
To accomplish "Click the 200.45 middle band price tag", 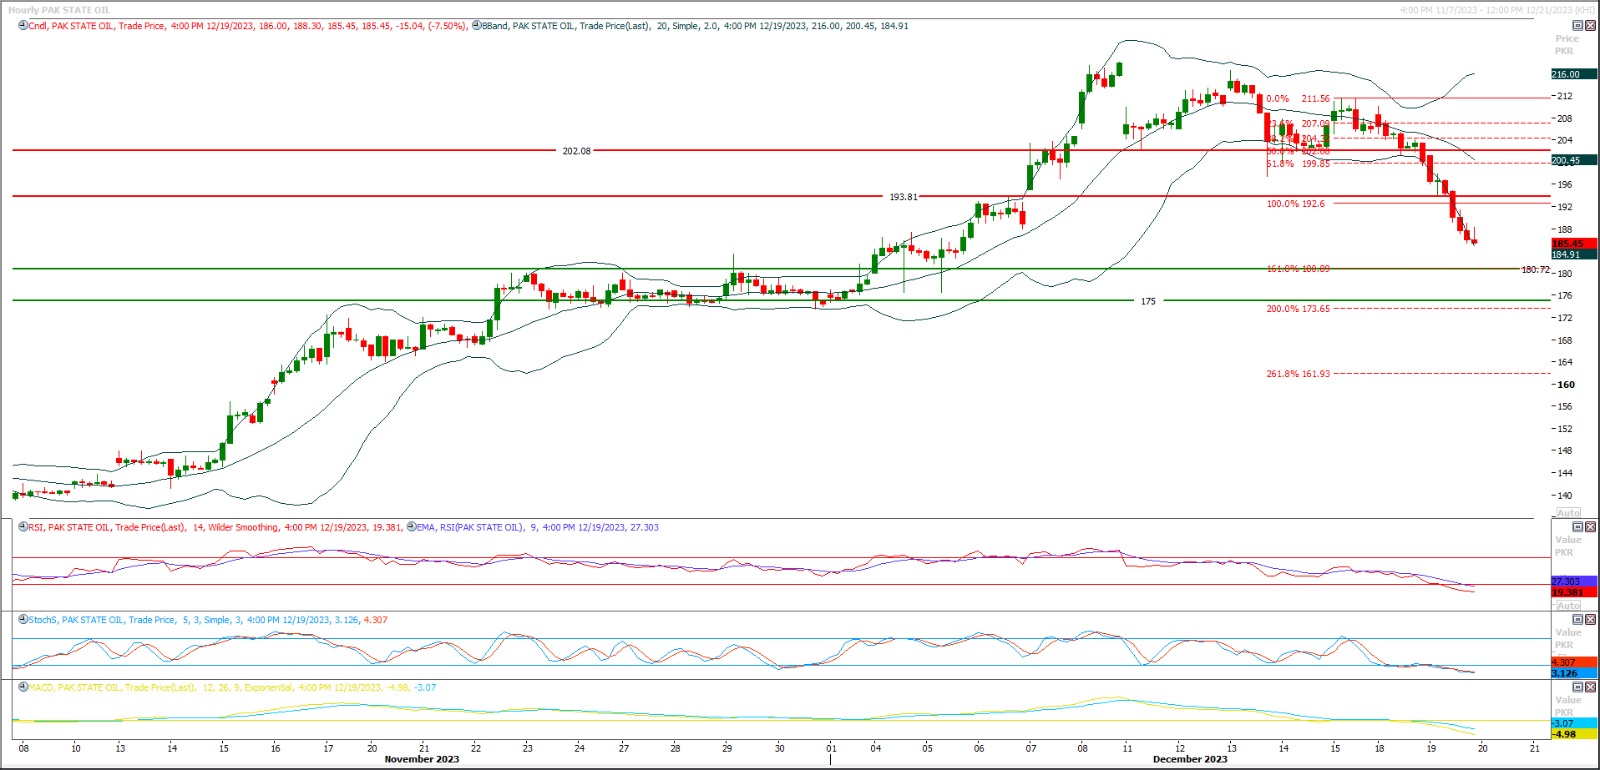I will 1573,160.
